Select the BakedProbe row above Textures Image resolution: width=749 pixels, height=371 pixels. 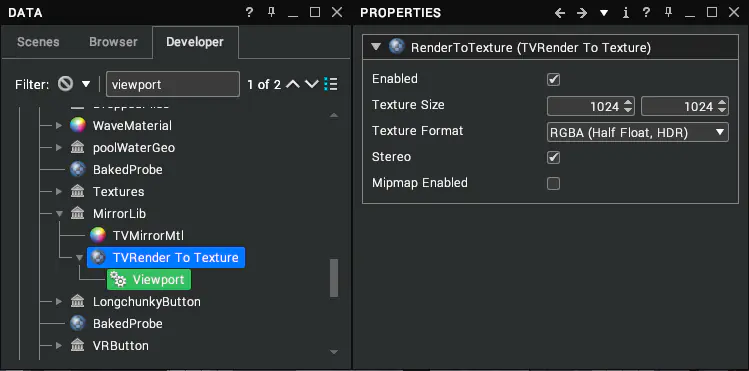[128, 170]
